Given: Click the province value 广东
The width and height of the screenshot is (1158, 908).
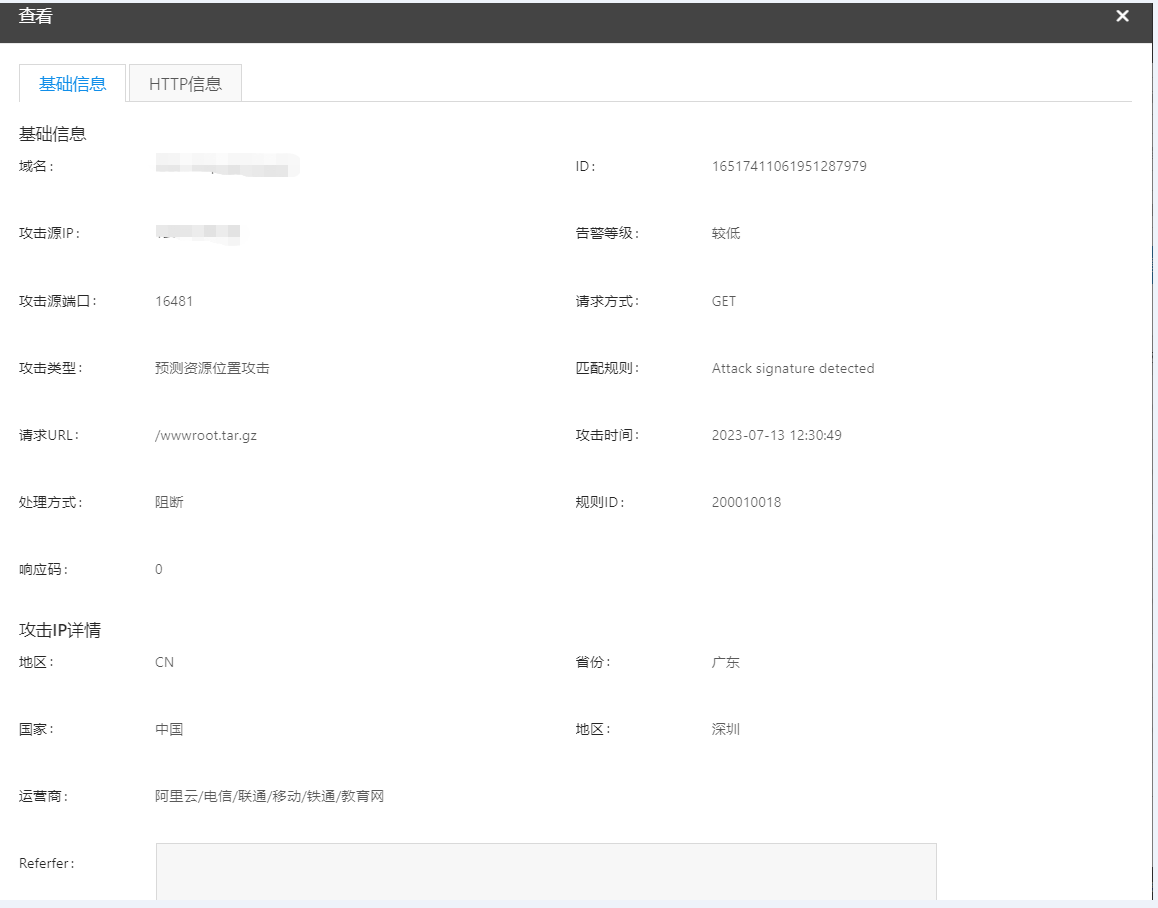Looking at the screenshot, I should (725, 663).
